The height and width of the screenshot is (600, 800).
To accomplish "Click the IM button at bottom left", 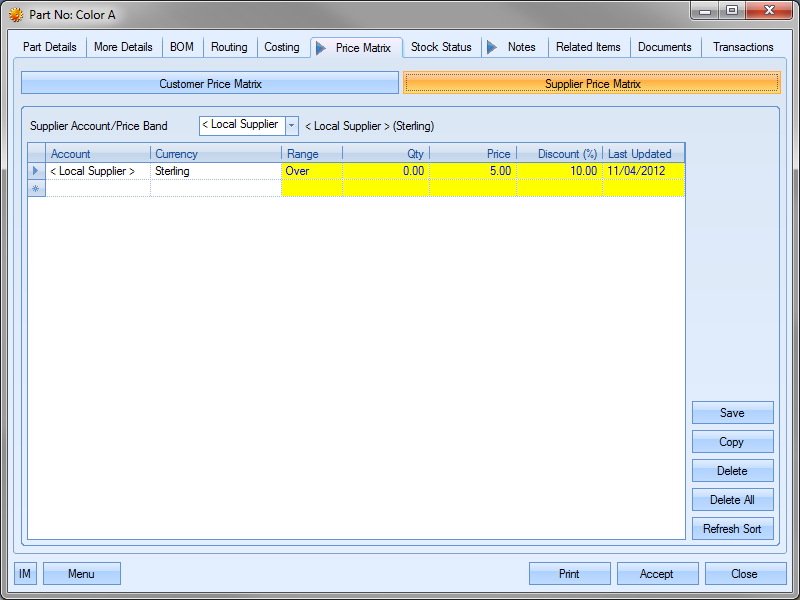I will [25, 574].
